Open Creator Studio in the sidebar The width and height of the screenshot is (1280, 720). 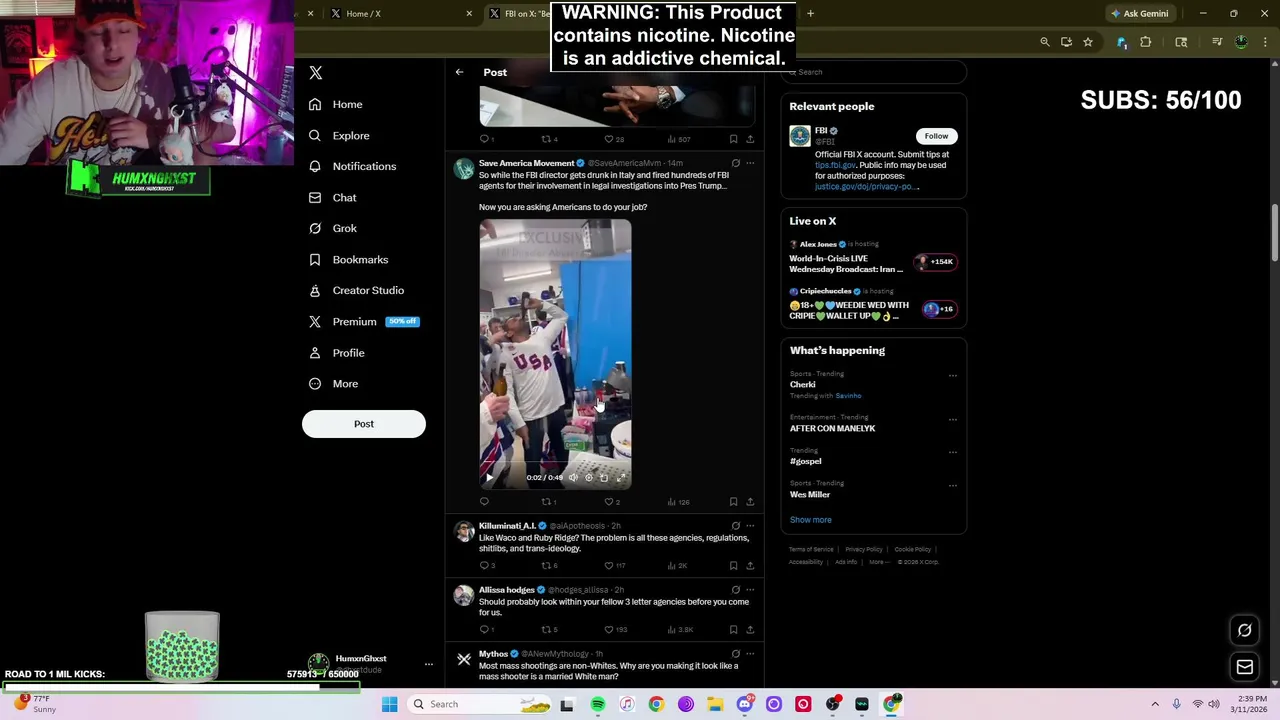click(357, 290)
